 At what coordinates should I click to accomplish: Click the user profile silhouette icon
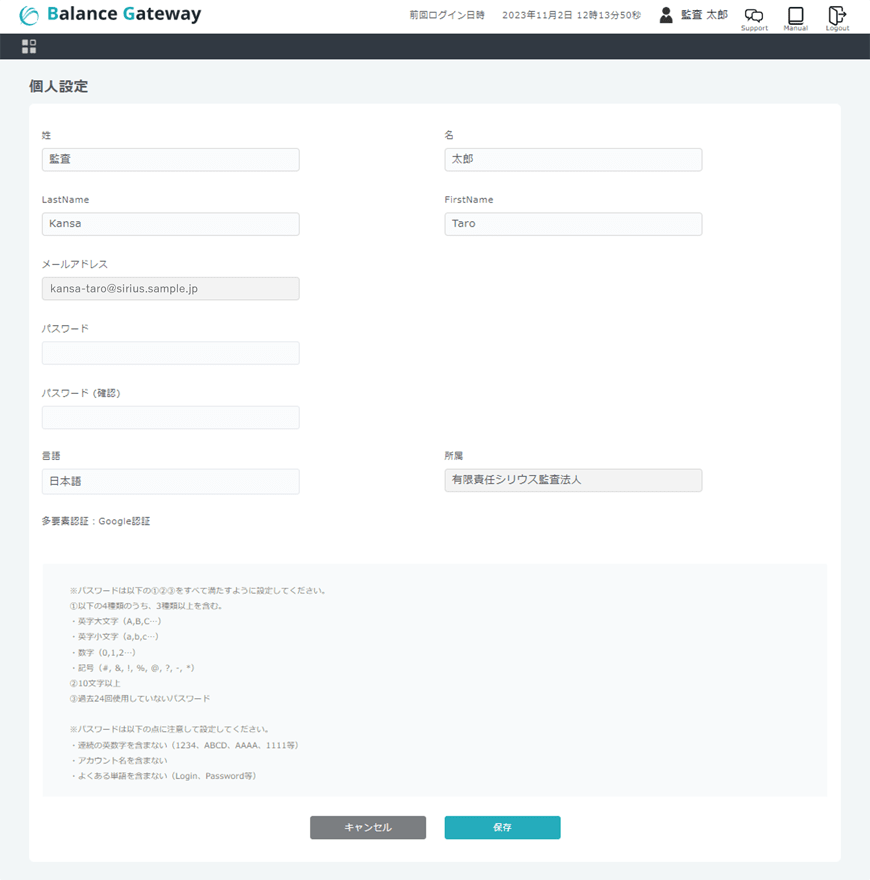[x=666, y=15]
